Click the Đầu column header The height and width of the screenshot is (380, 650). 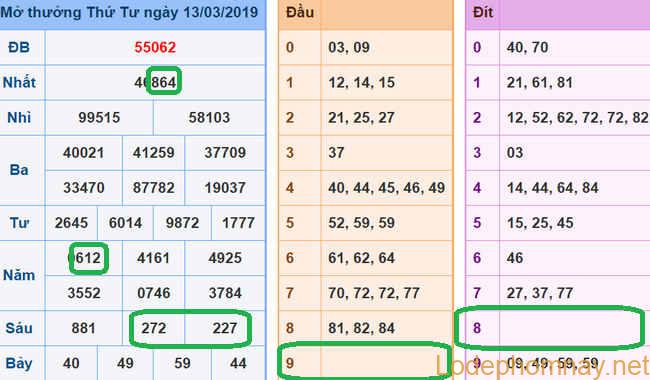pyautogui.click(x=300, y=12)
